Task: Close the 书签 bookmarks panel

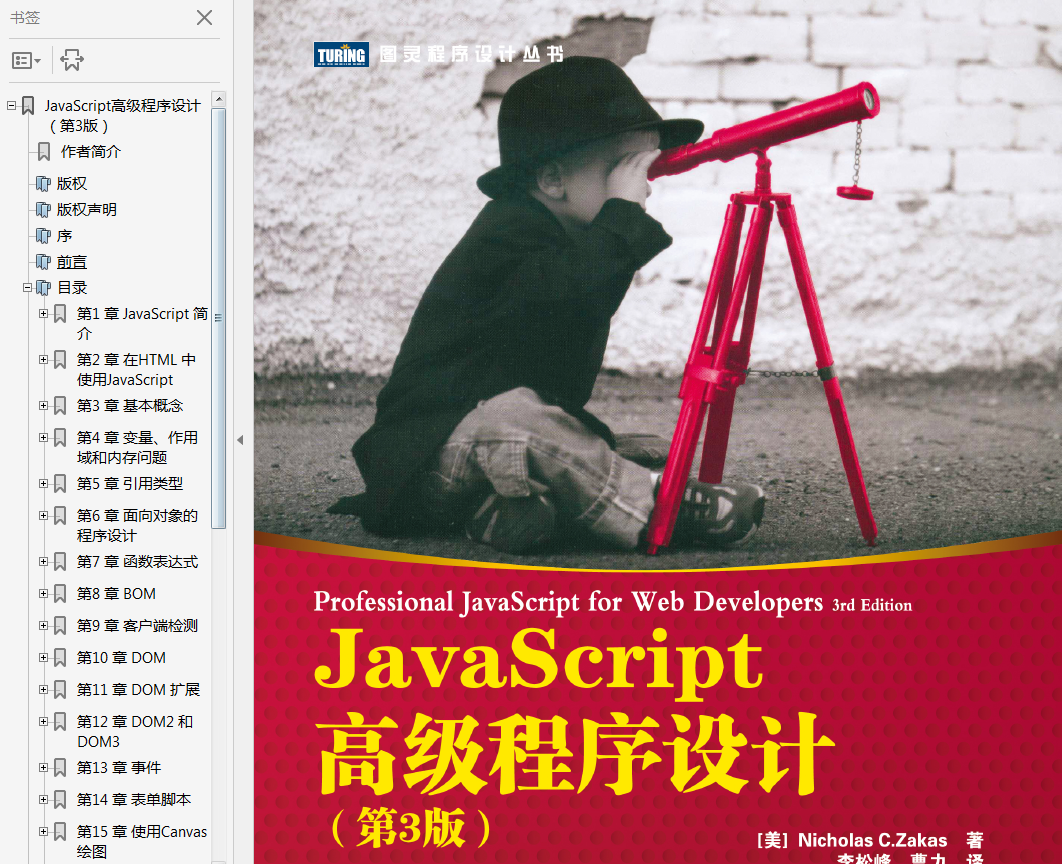Action: point(204,18)
